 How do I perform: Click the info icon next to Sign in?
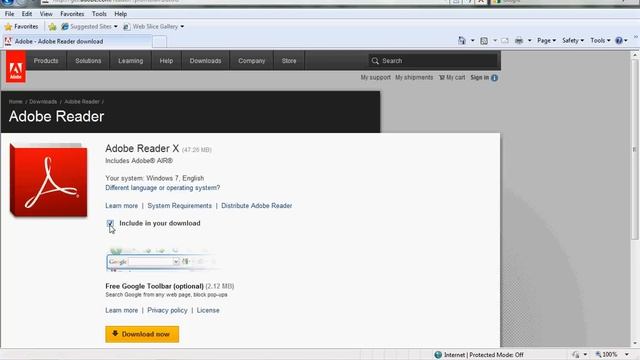[x=494, y=78]
